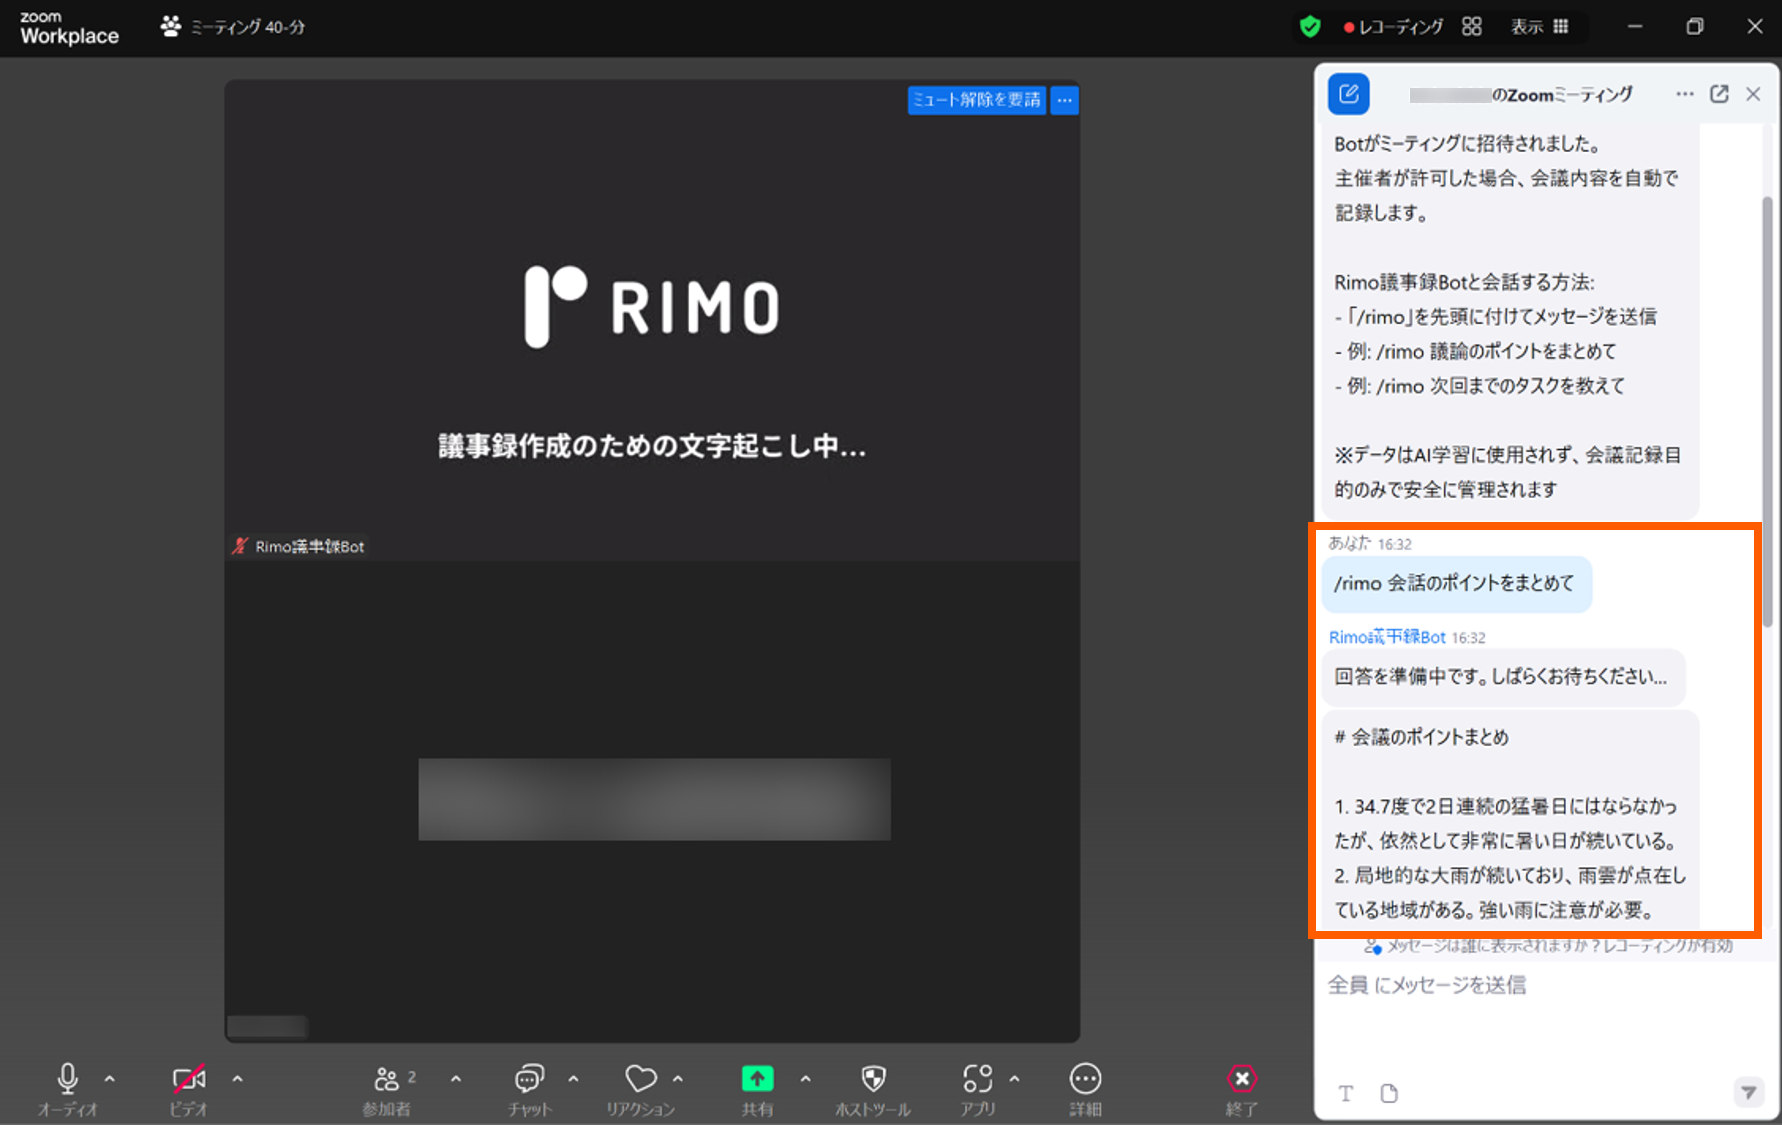The image size is (1782, 1125).
Task: Click the End meeting button
Action: pyautogui.click(x=1241, y=1079)
